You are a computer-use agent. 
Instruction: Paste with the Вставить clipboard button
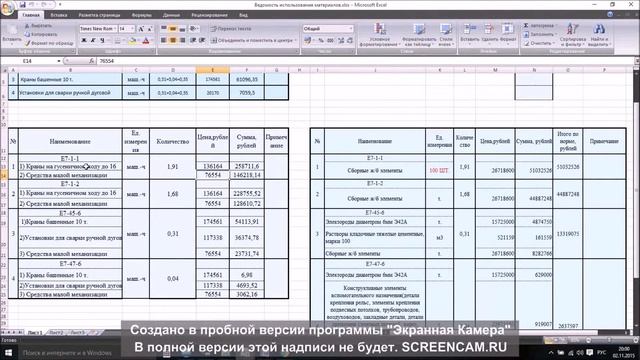11,34
